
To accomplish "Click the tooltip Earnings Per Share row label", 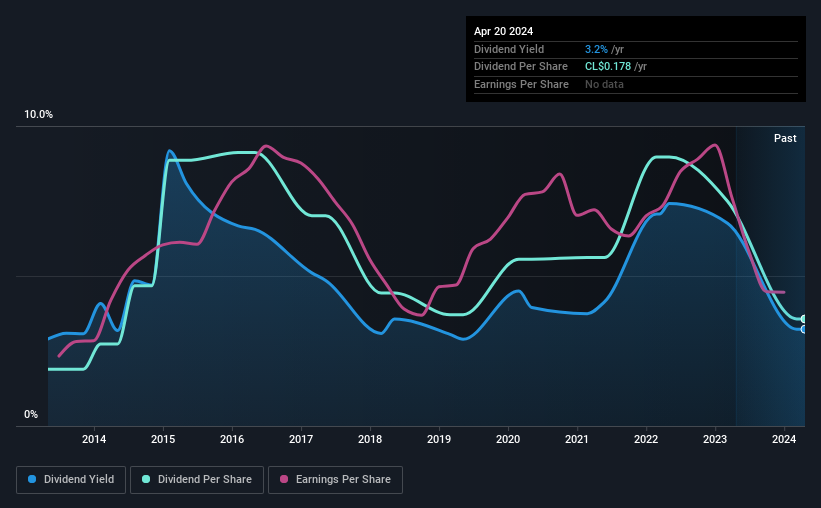I will point(521,84).
